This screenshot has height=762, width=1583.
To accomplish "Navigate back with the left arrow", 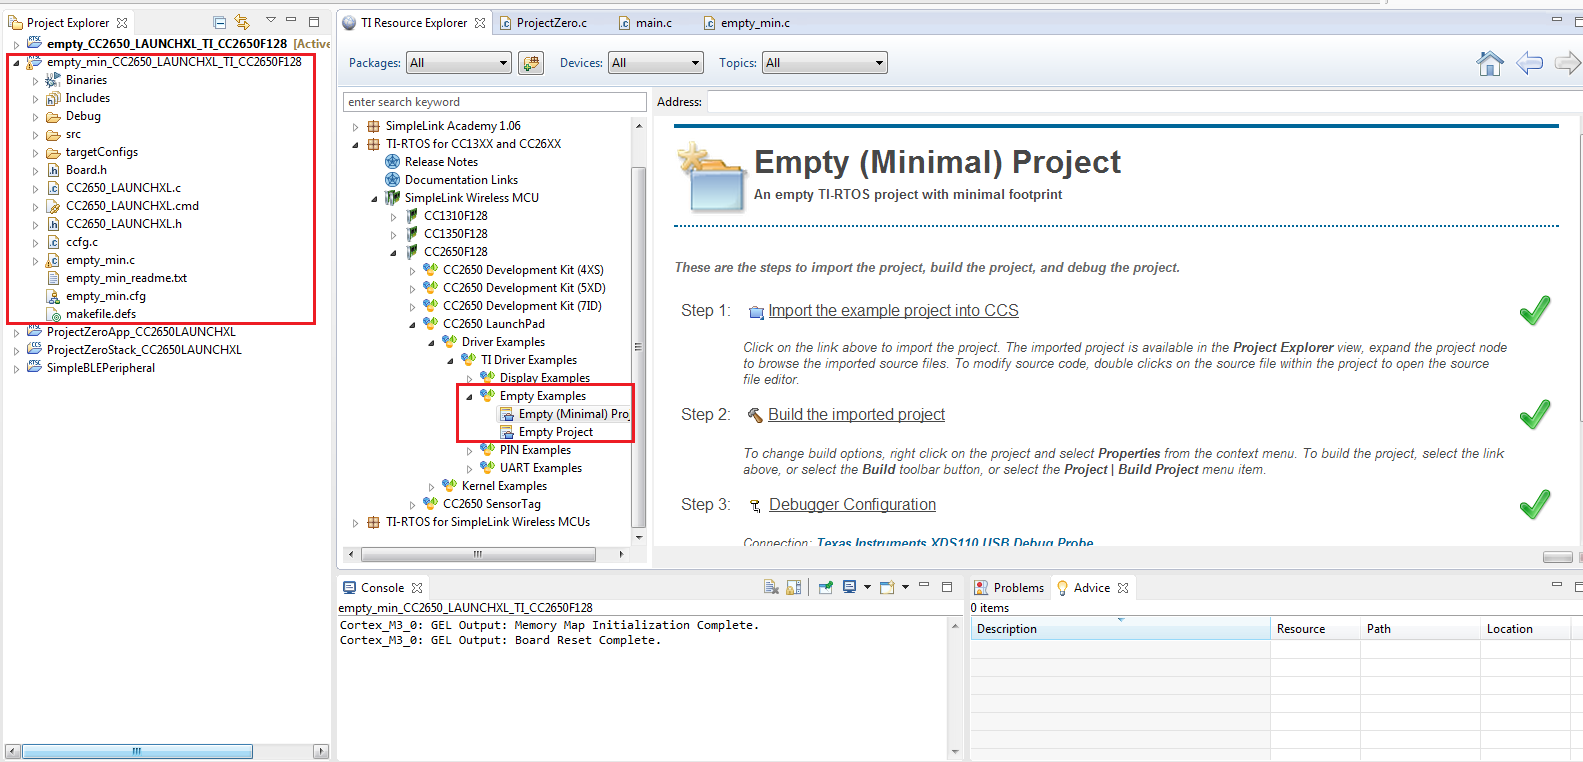I will pyautogui.click(x=1529, y=63).
